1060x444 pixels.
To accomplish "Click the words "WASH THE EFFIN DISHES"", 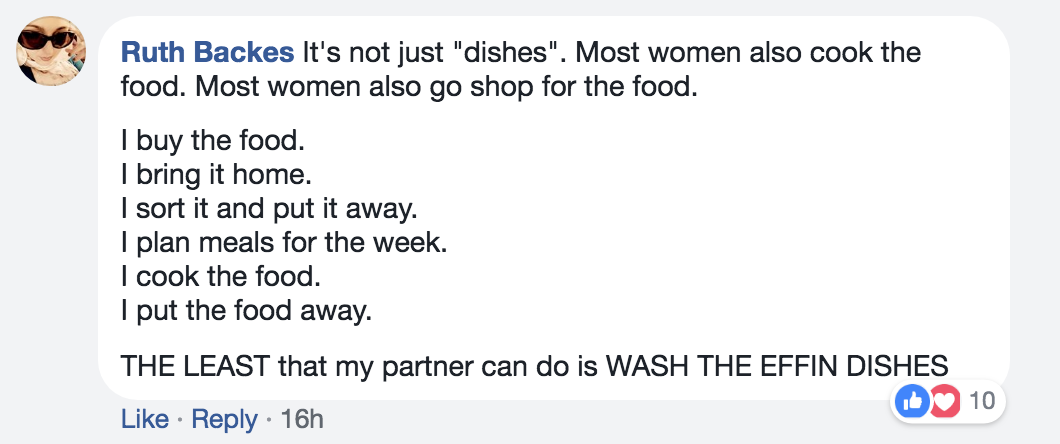I will tap(777, 366).
